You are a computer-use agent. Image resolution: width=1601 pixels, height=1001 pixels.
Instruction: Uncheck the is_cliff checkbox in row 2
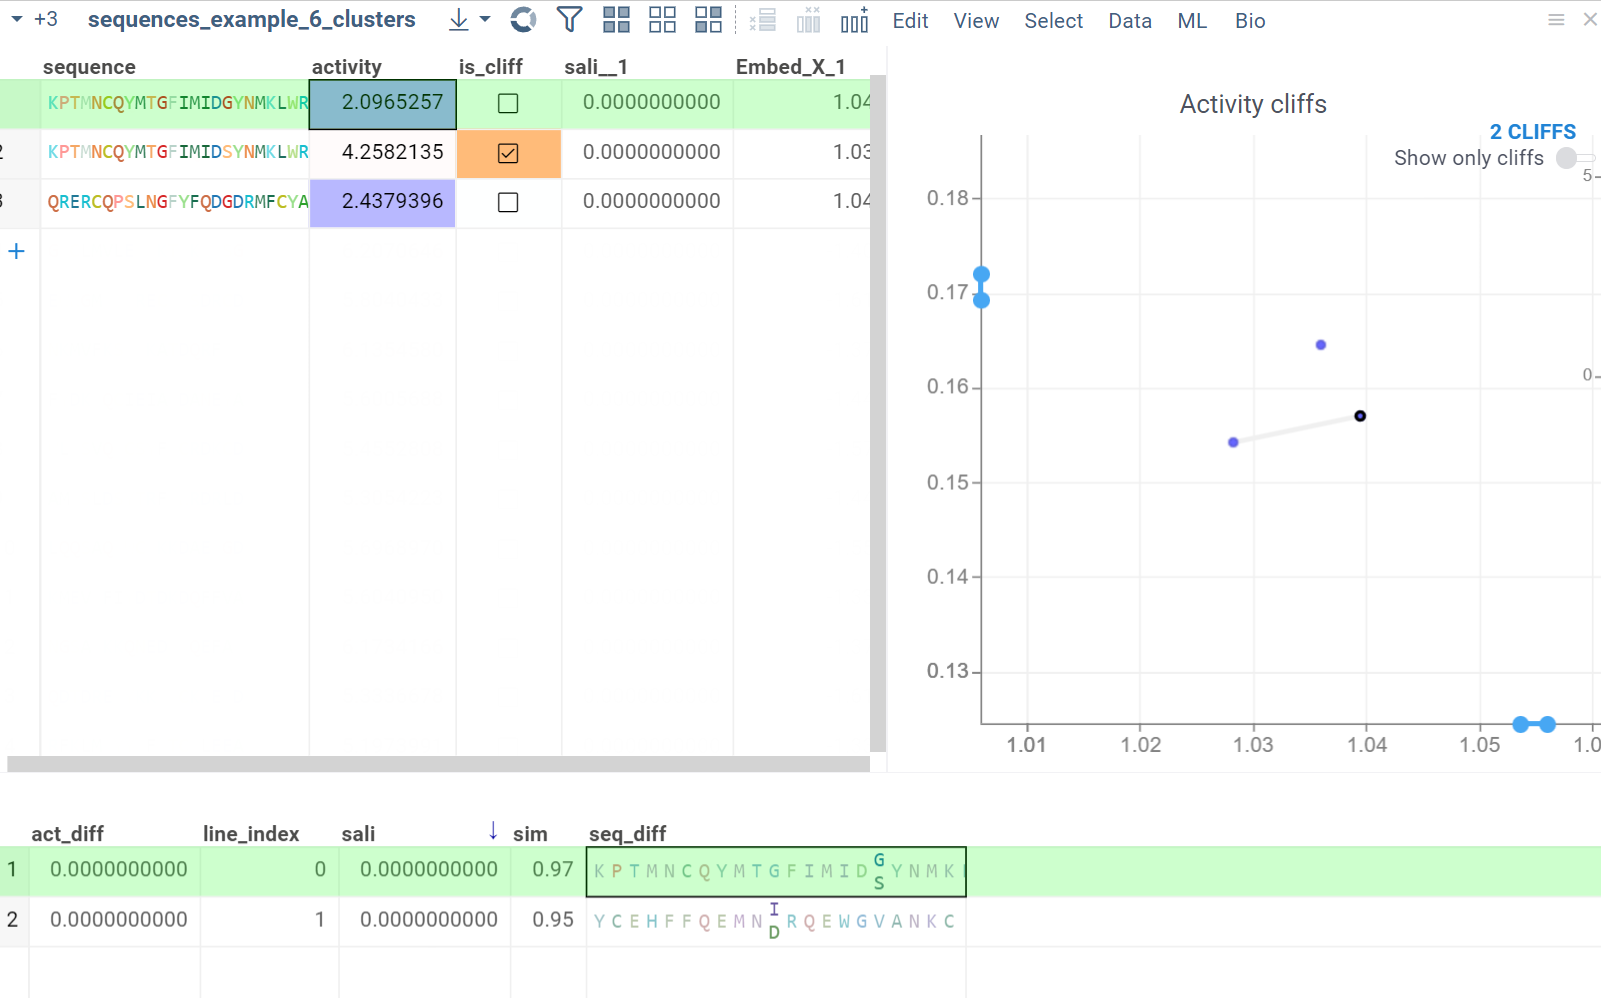click(508, 153)
